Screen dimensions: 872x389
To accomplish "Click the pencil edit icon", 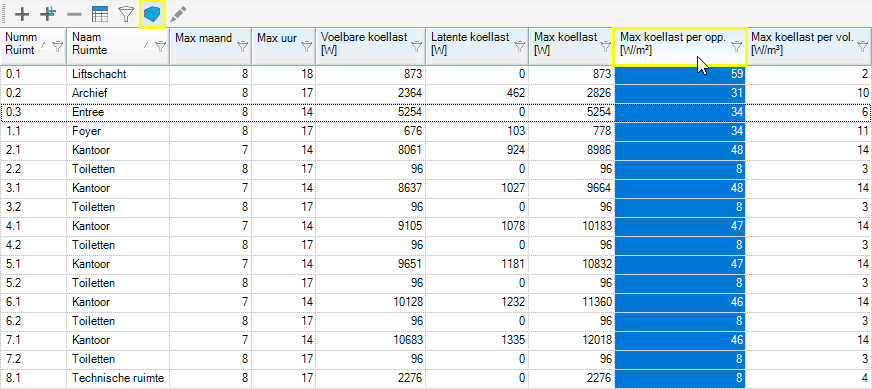I will (x=178, y=14).
